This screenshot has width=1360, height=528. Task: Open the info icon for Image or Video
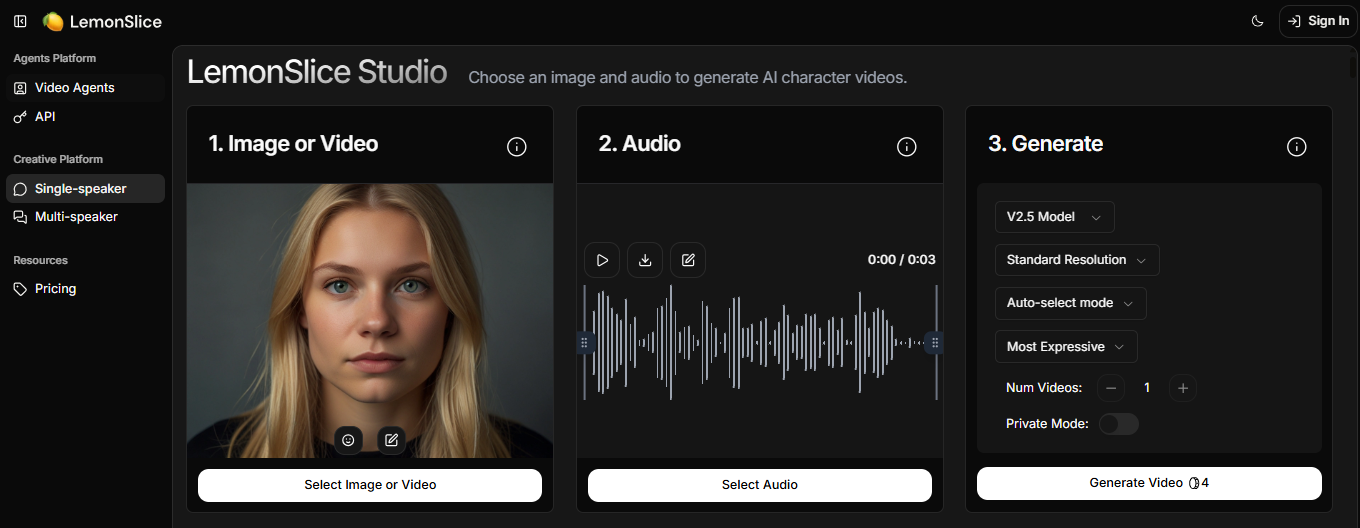(517, 147)
